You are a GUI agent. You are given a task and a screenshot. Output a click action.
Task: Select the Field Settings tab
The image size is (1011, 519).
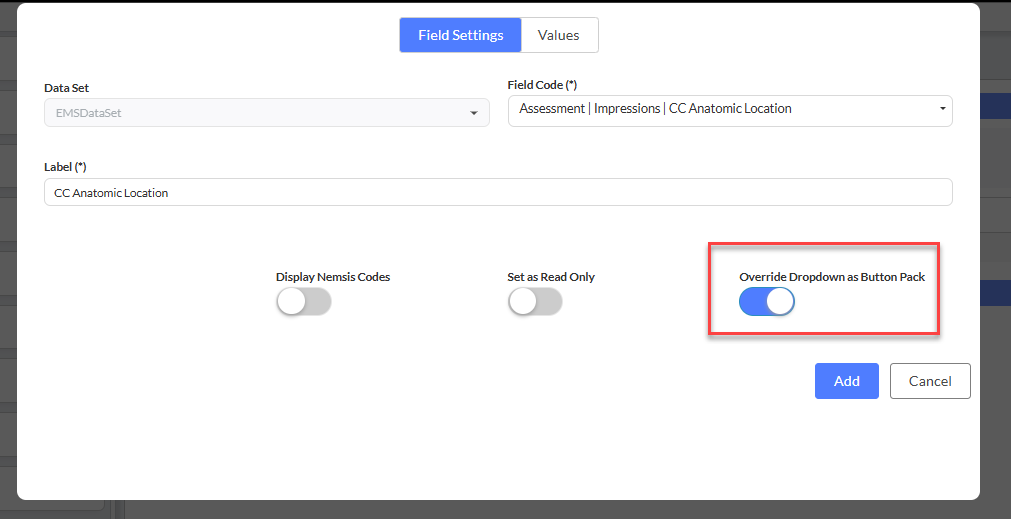pos(460,35)
